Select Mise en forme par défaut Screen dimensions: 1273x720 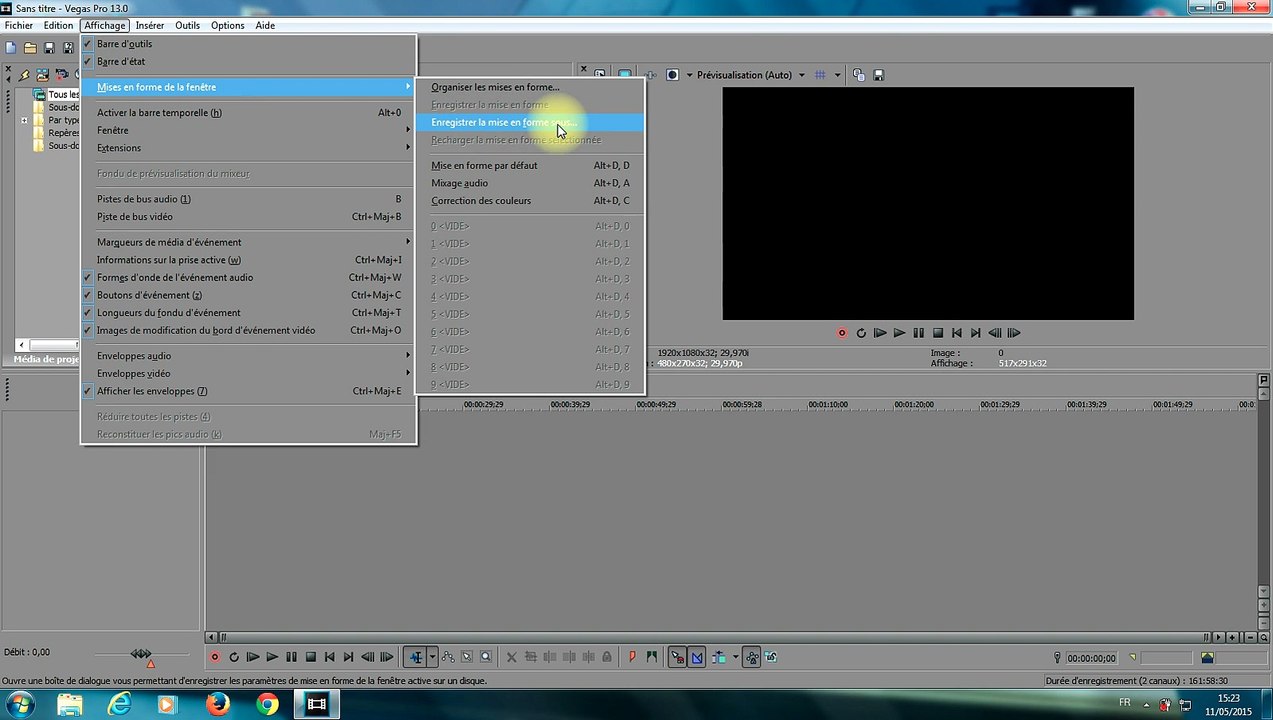pos(530,166)
